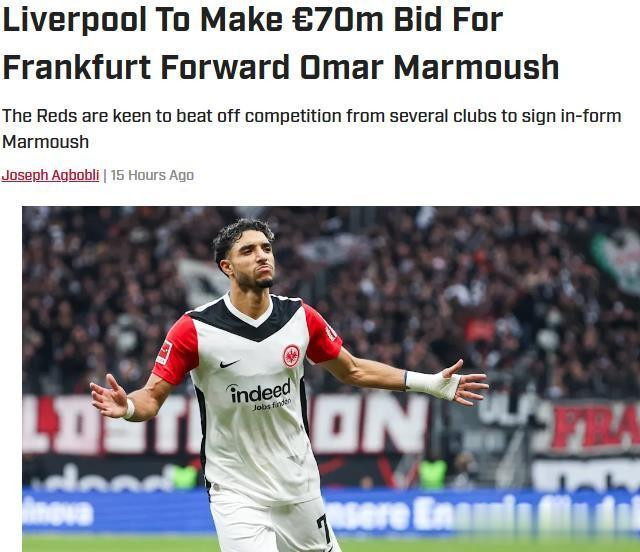Select the word "Marmoush" in the headline
The width and height of the screenshot is (640, 552).
point(476,68)
